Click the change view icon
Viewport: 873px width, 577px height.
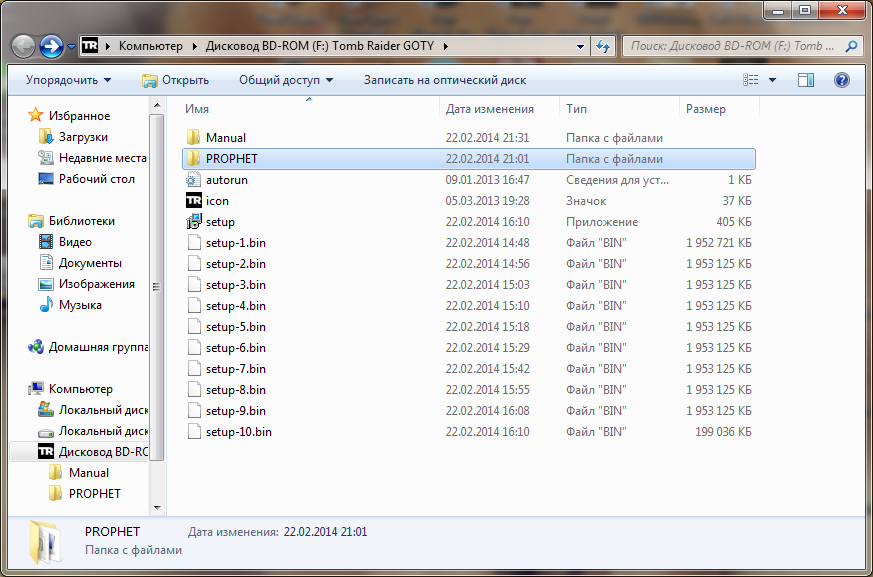[751, 80]
